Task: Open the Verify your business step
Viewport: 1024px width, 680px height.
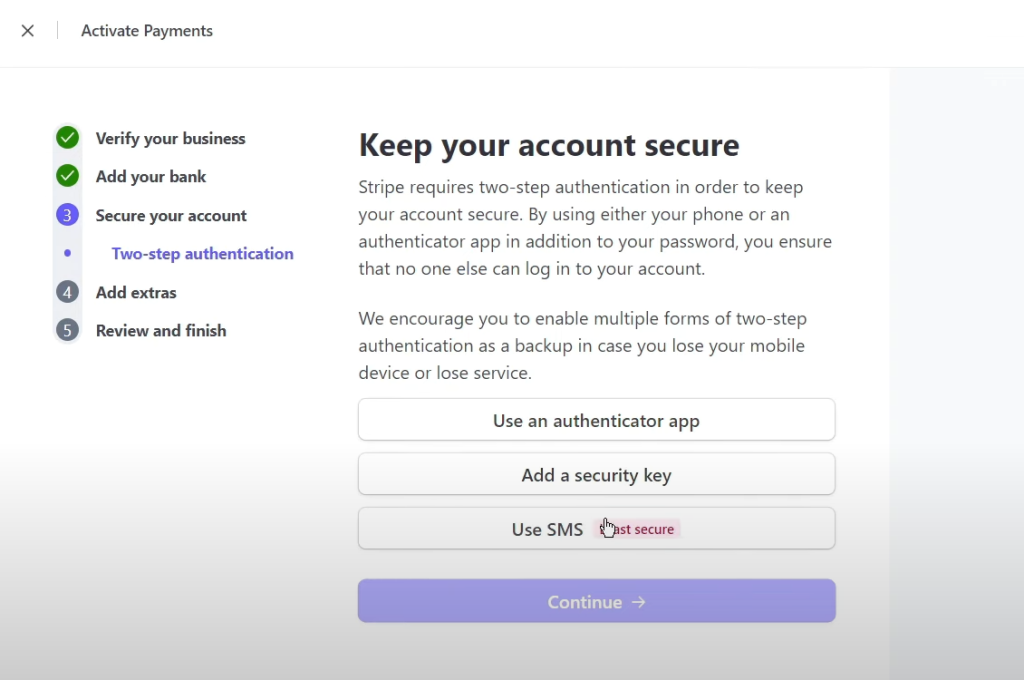Action: 170,139
